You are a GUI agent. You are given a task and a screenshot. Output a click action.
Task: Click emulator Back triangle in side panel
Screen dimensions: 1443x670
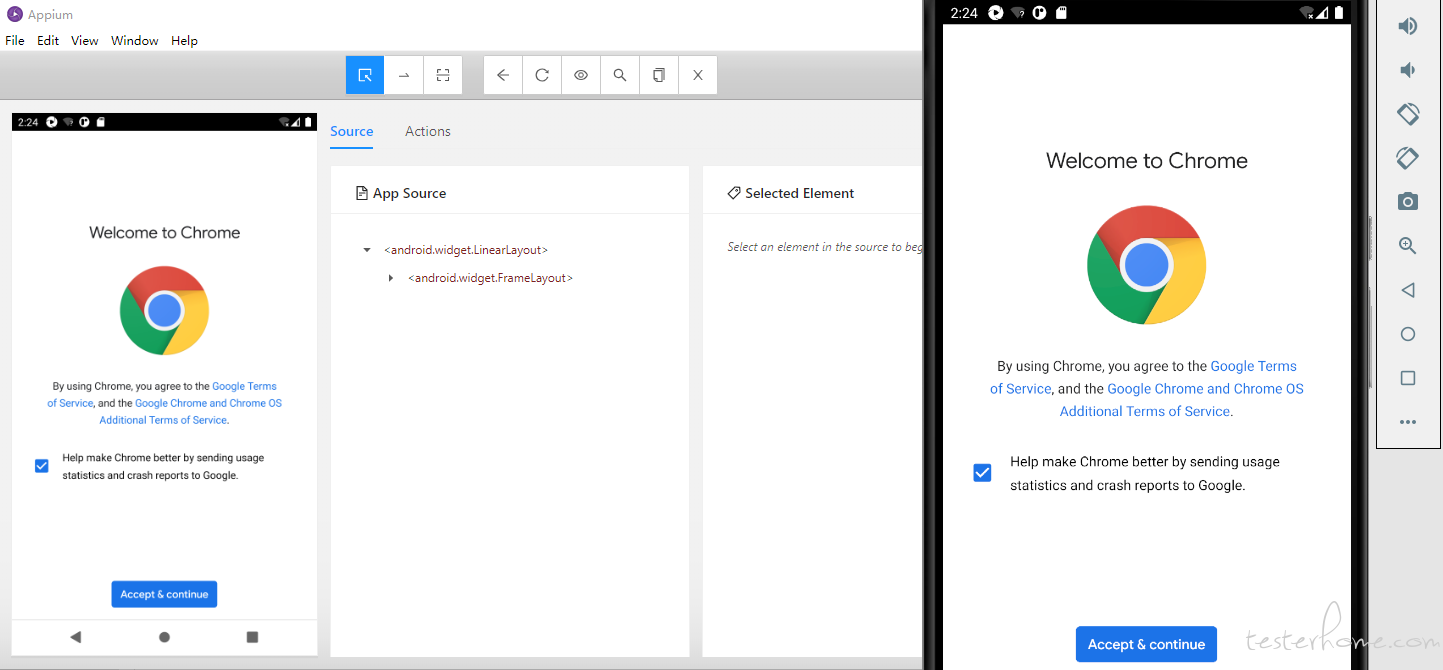(x=1408, y=290)
